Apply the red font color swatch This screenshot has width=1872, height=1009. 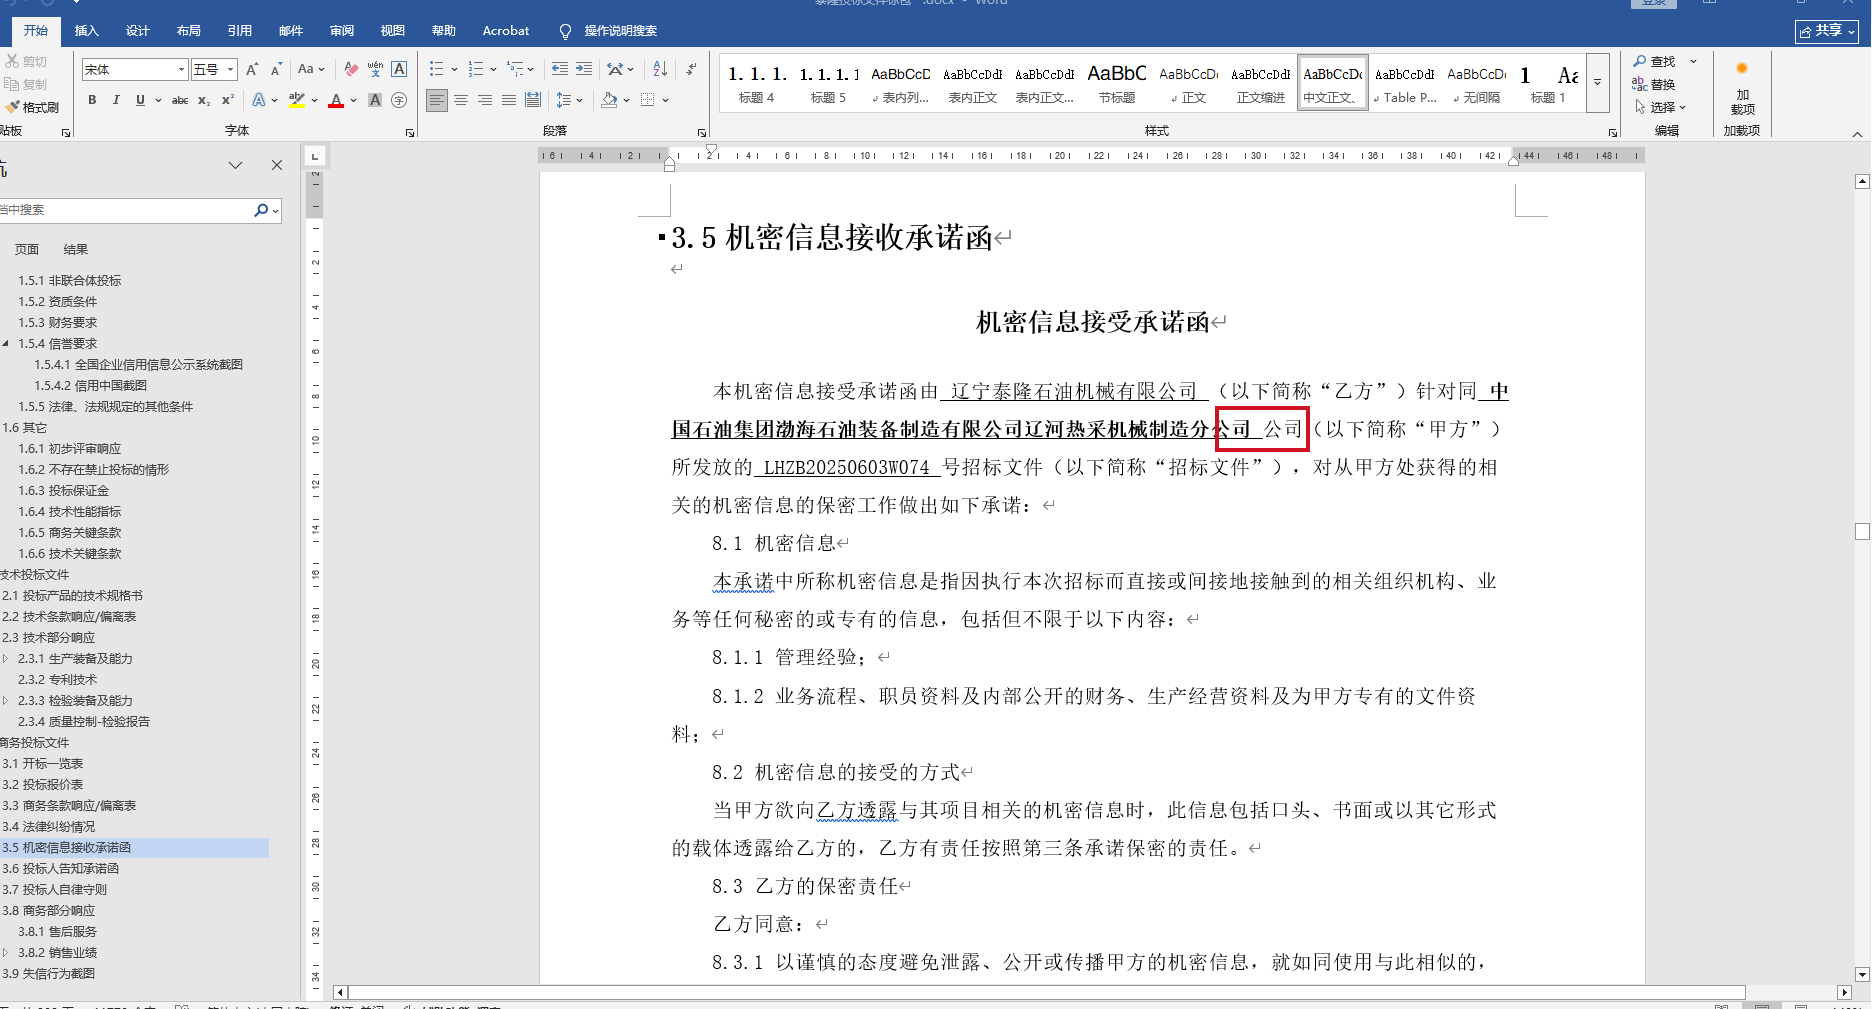[x=336, y=100]
